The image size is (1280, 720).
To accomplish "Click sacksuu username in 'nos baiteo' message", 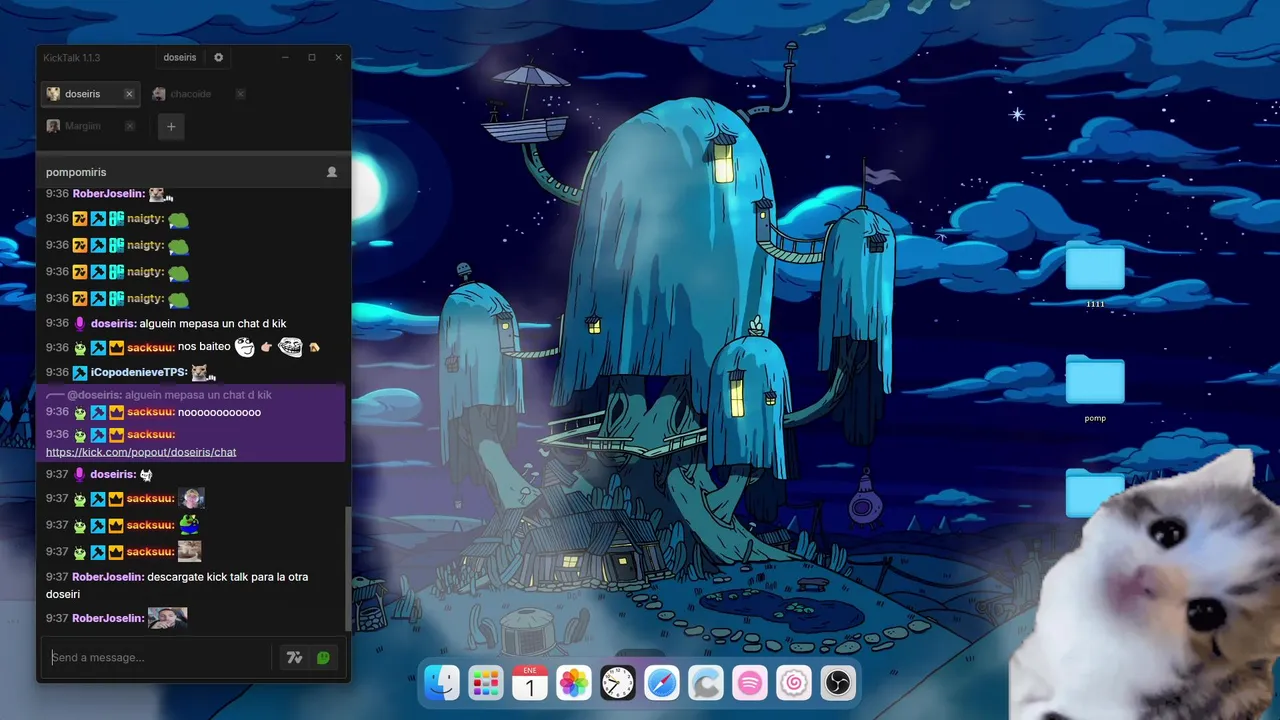I will click(x=151, y=347).
